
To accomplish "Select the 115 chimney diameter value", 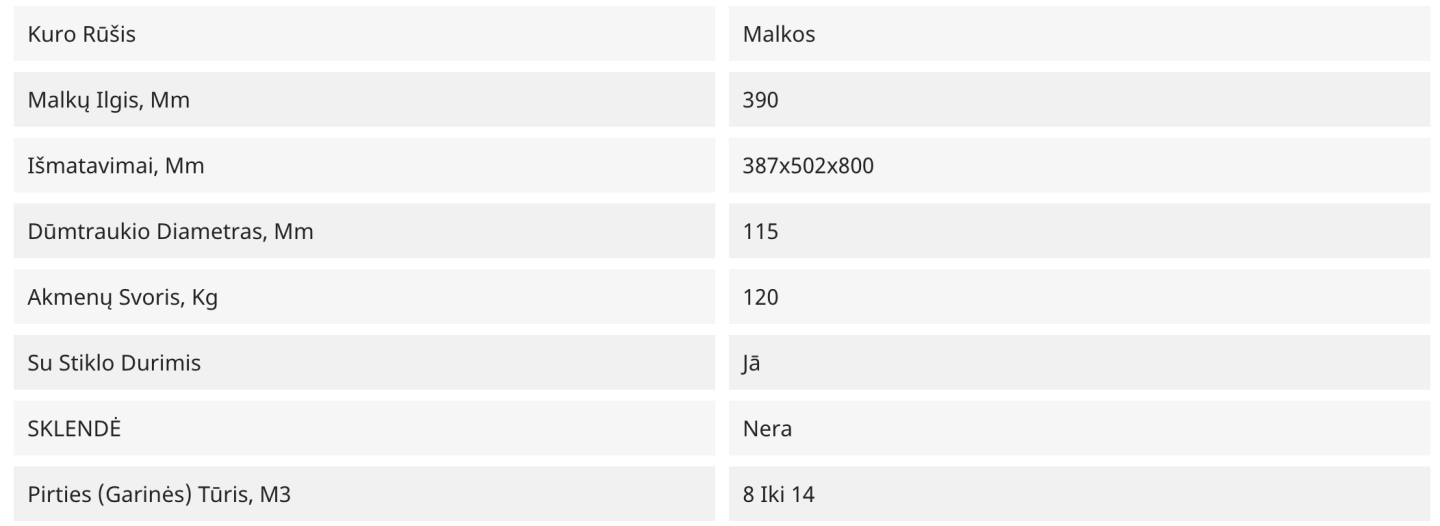I will [x=761, y=232].
